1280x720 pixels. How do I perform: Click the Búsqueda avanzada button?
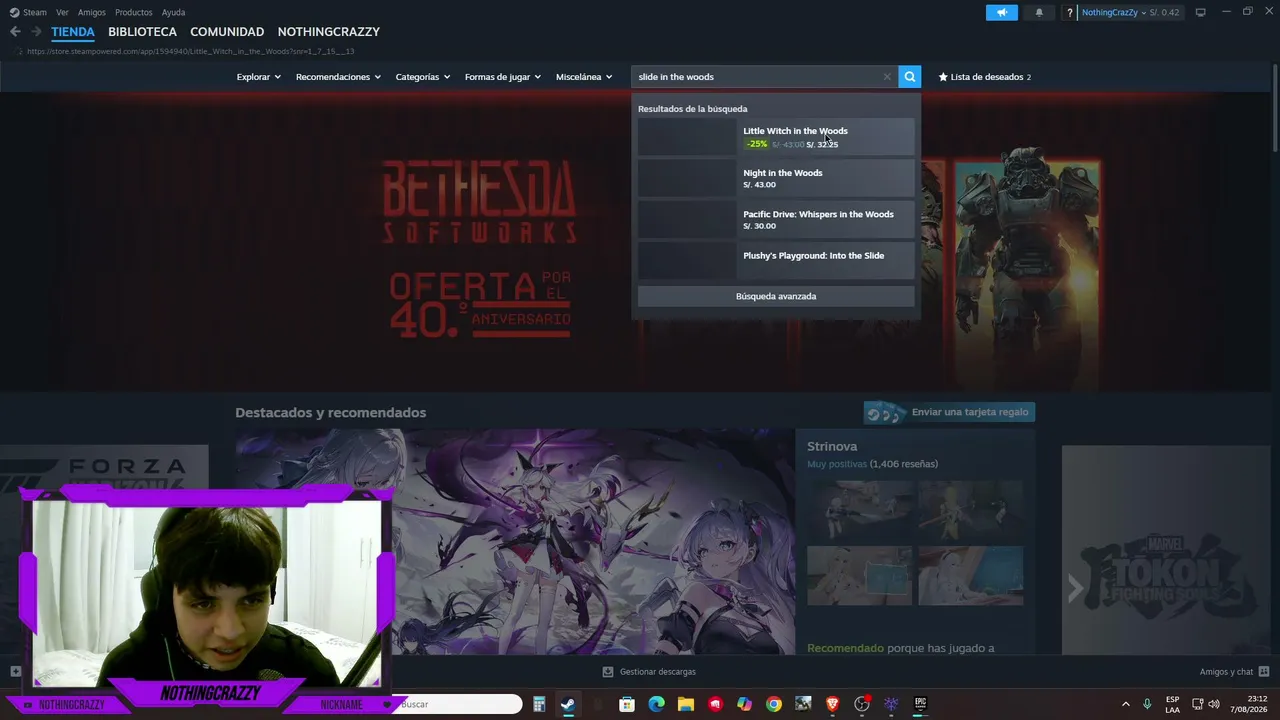pyautogui.click(x=776, y=296)
